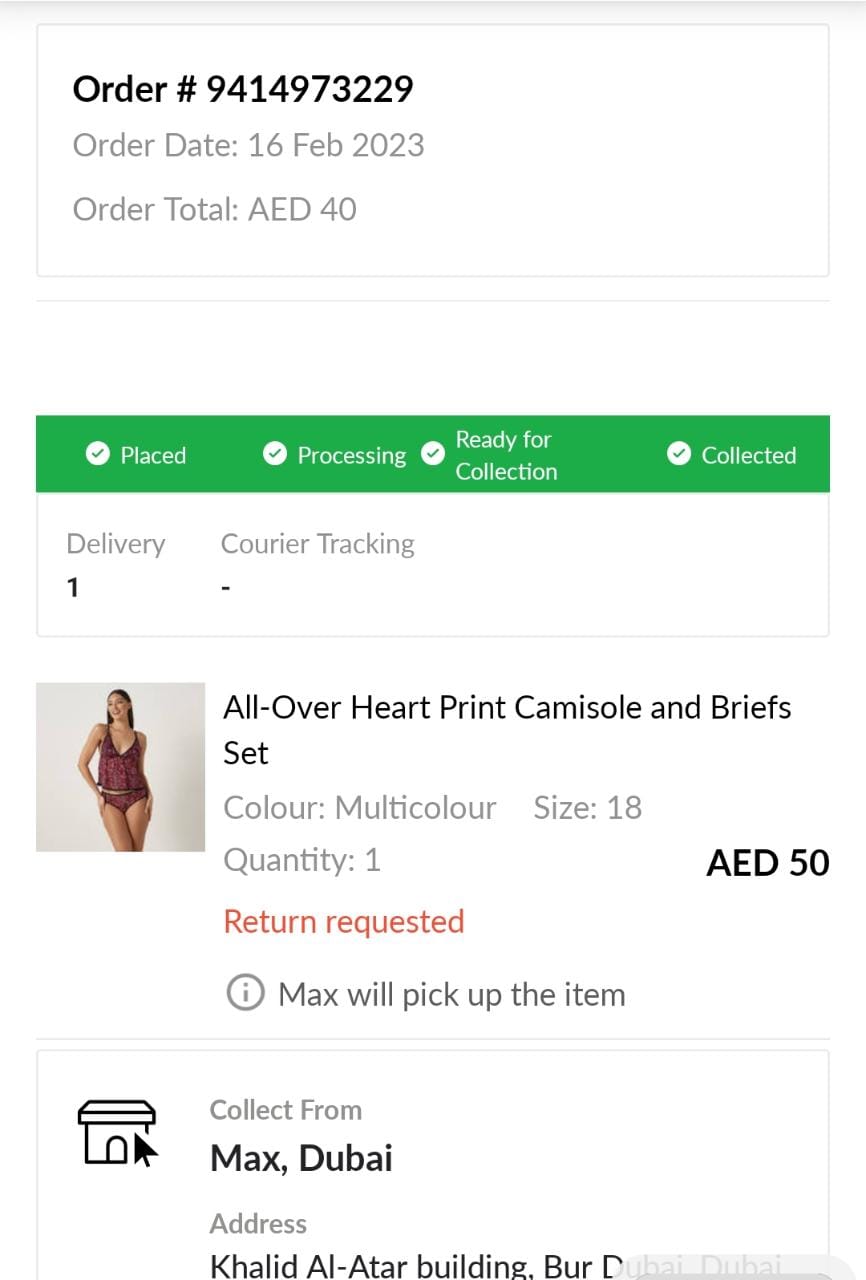Click the order number 9414973229 heading

click(243, 89)
